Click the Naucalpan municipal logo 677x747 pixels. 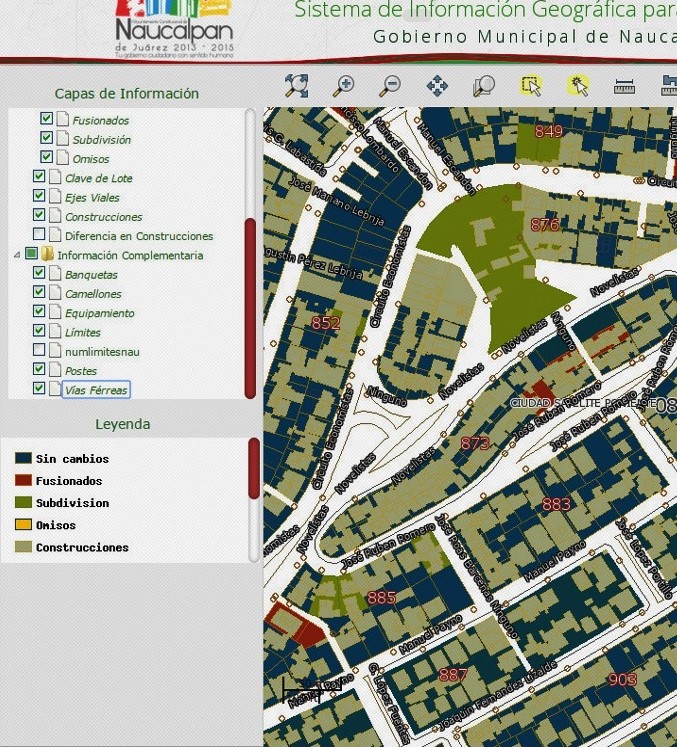click(174, 28)
